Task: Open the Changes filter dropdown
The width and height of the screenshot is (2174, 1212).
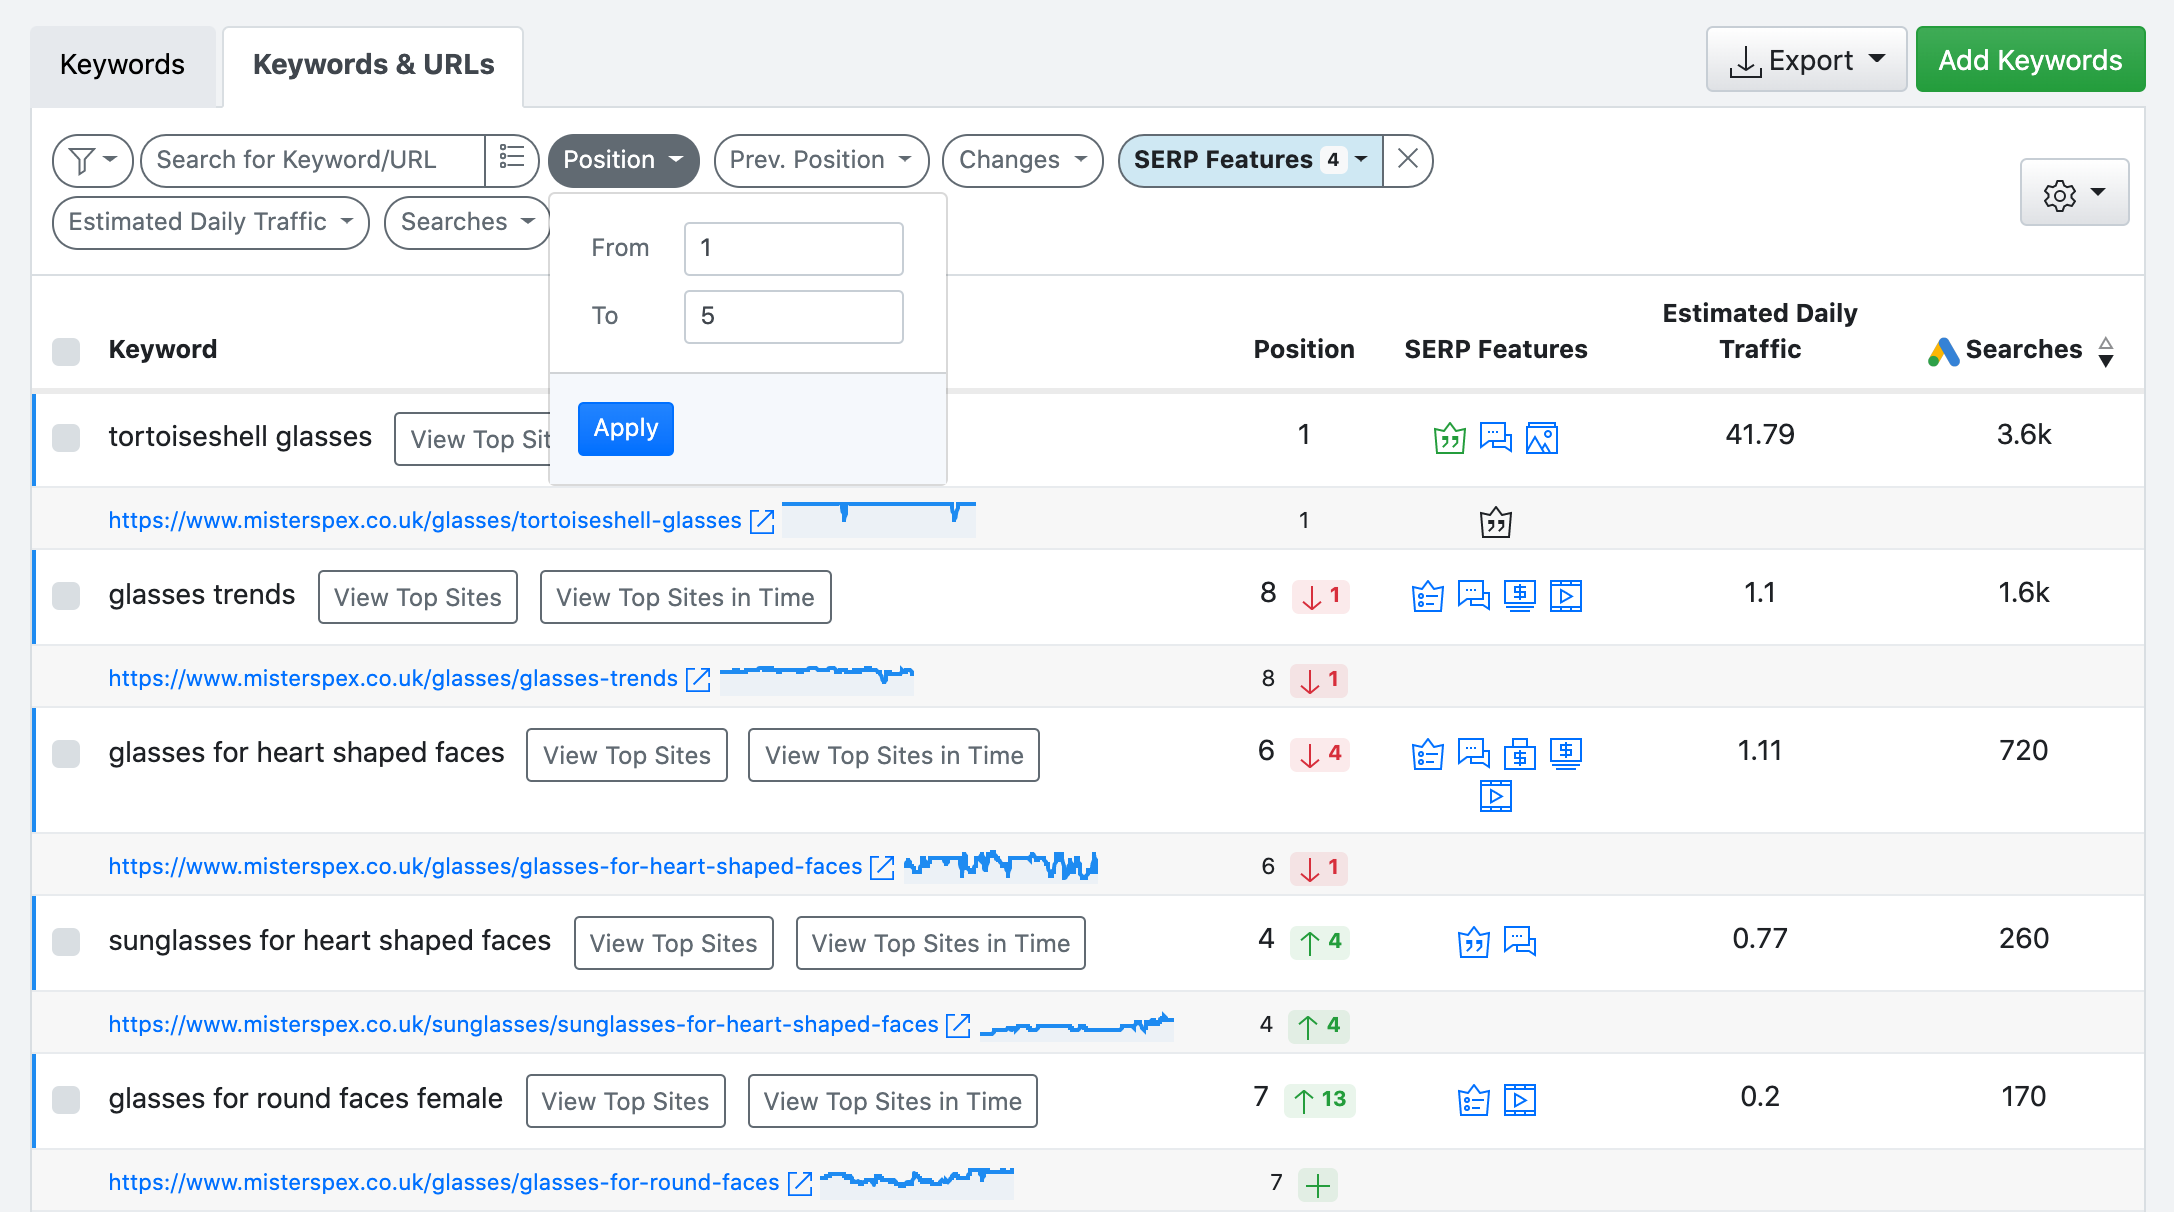Action: [1022, 160]
